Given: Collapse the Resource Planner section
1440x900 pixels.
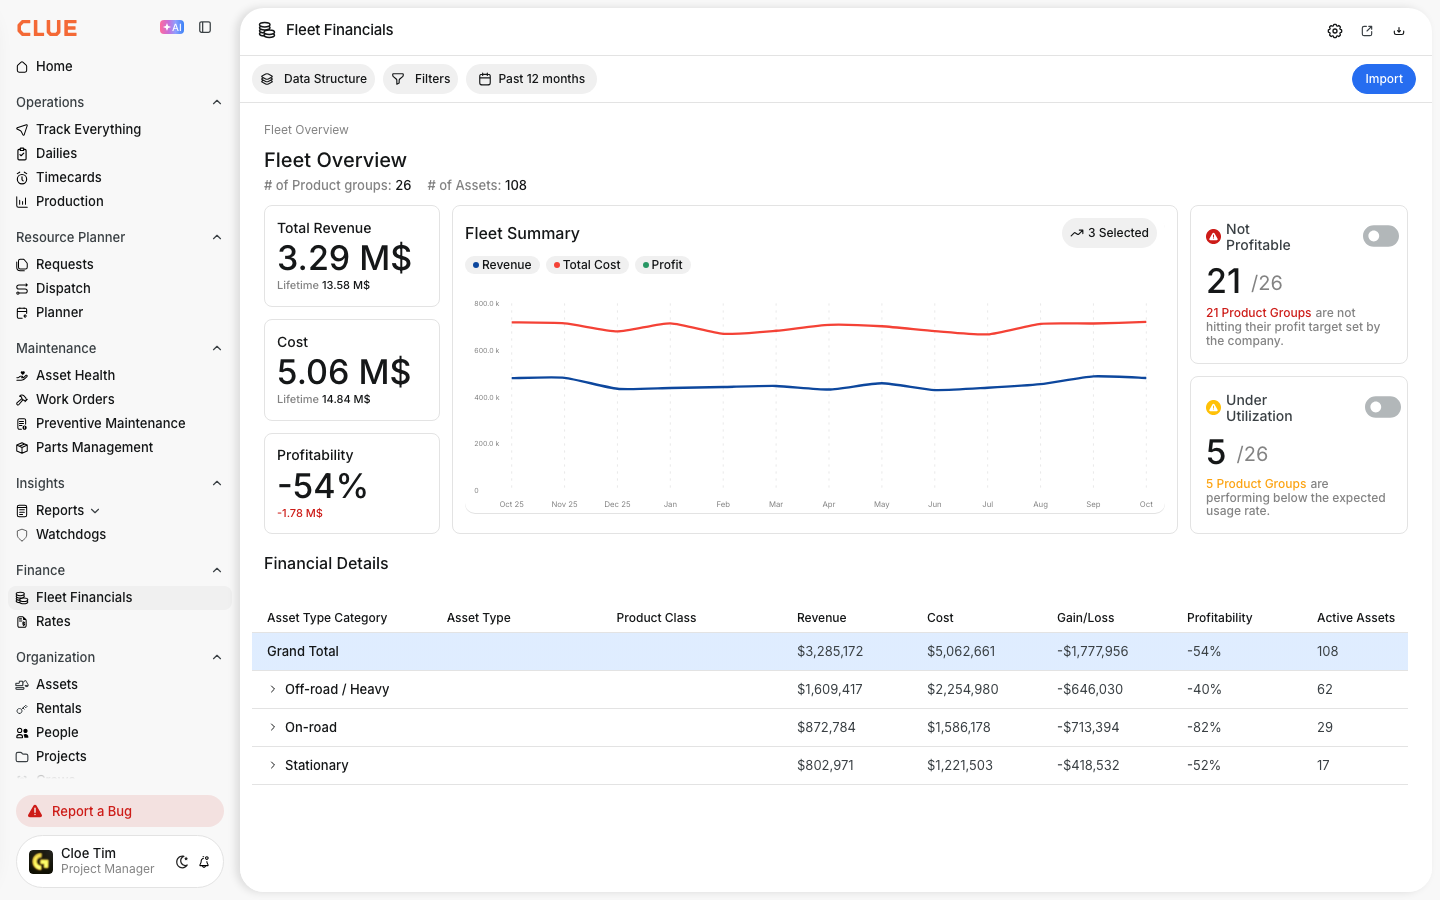Looking at the screenshot, I should pos(217,237).
